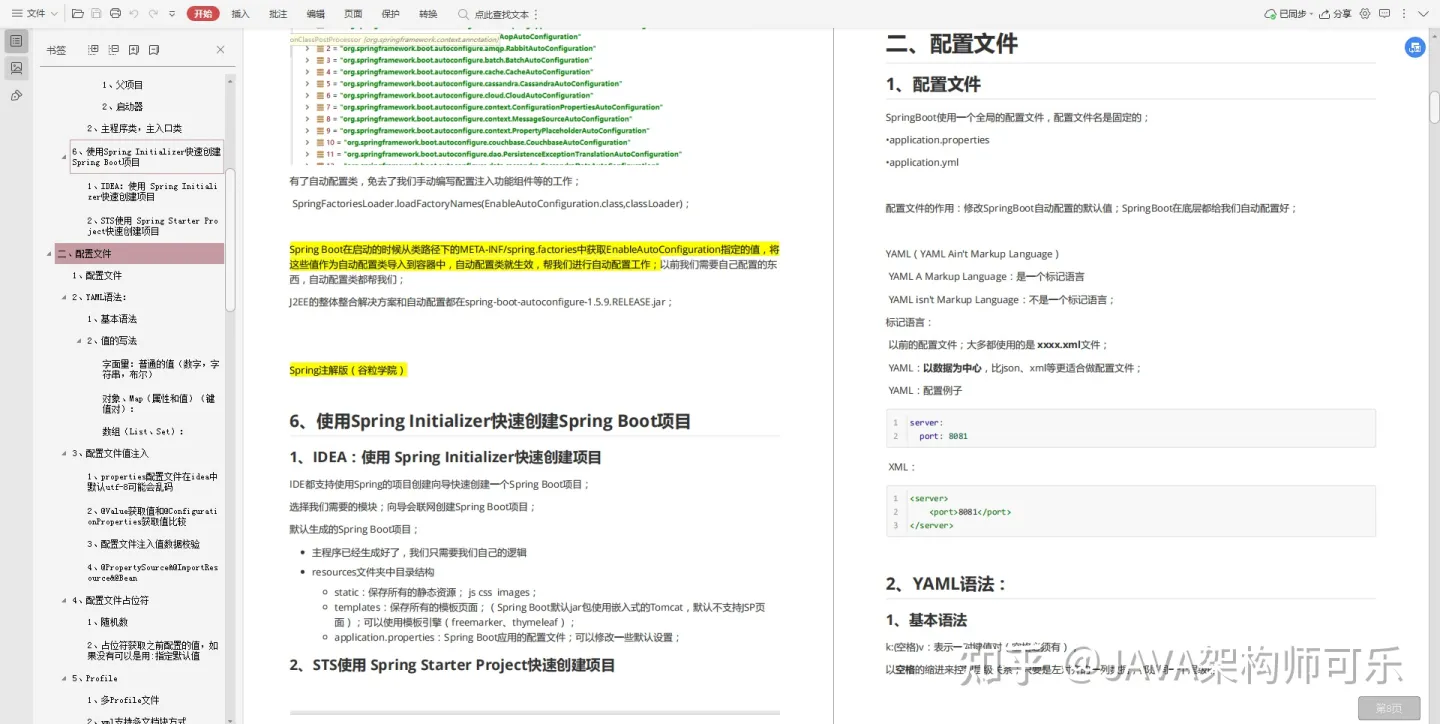Click the document scrollbar up arrow

click(x=1434, y=35)
